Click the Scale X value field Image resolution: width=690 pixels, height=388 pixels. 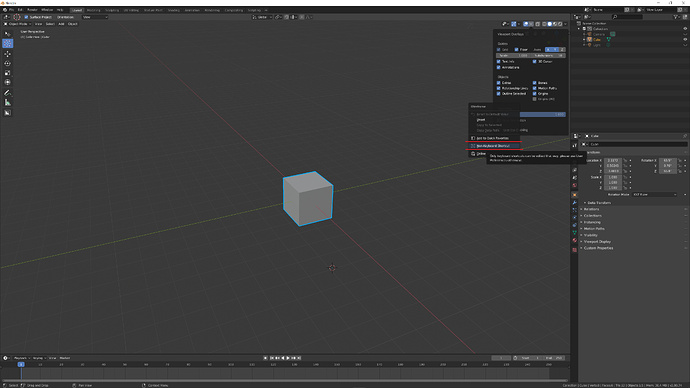coord(613,177)
